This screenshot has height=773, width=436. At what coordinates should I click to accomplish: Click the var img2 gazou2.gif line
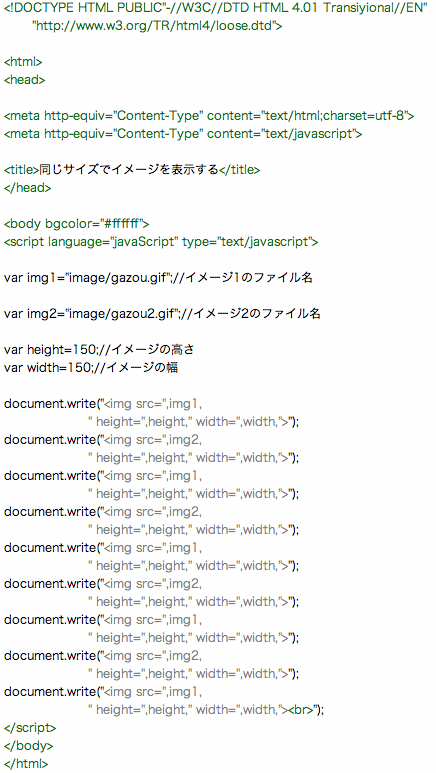(162, 314)
